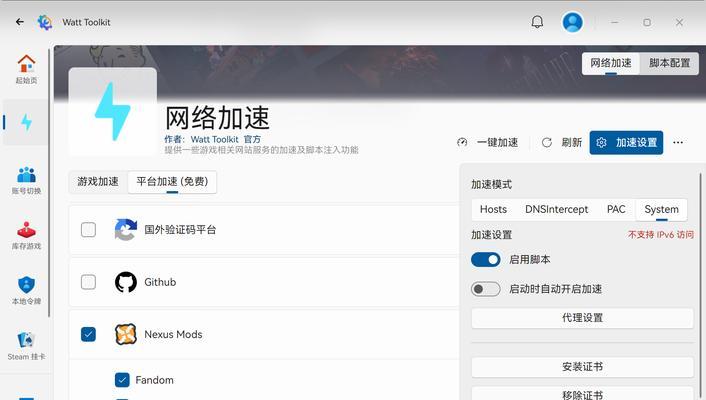The width and height of the screenshot is (706, 400).
Task: Click the sidebar vertical scrollbar
Action: point(50,182)
